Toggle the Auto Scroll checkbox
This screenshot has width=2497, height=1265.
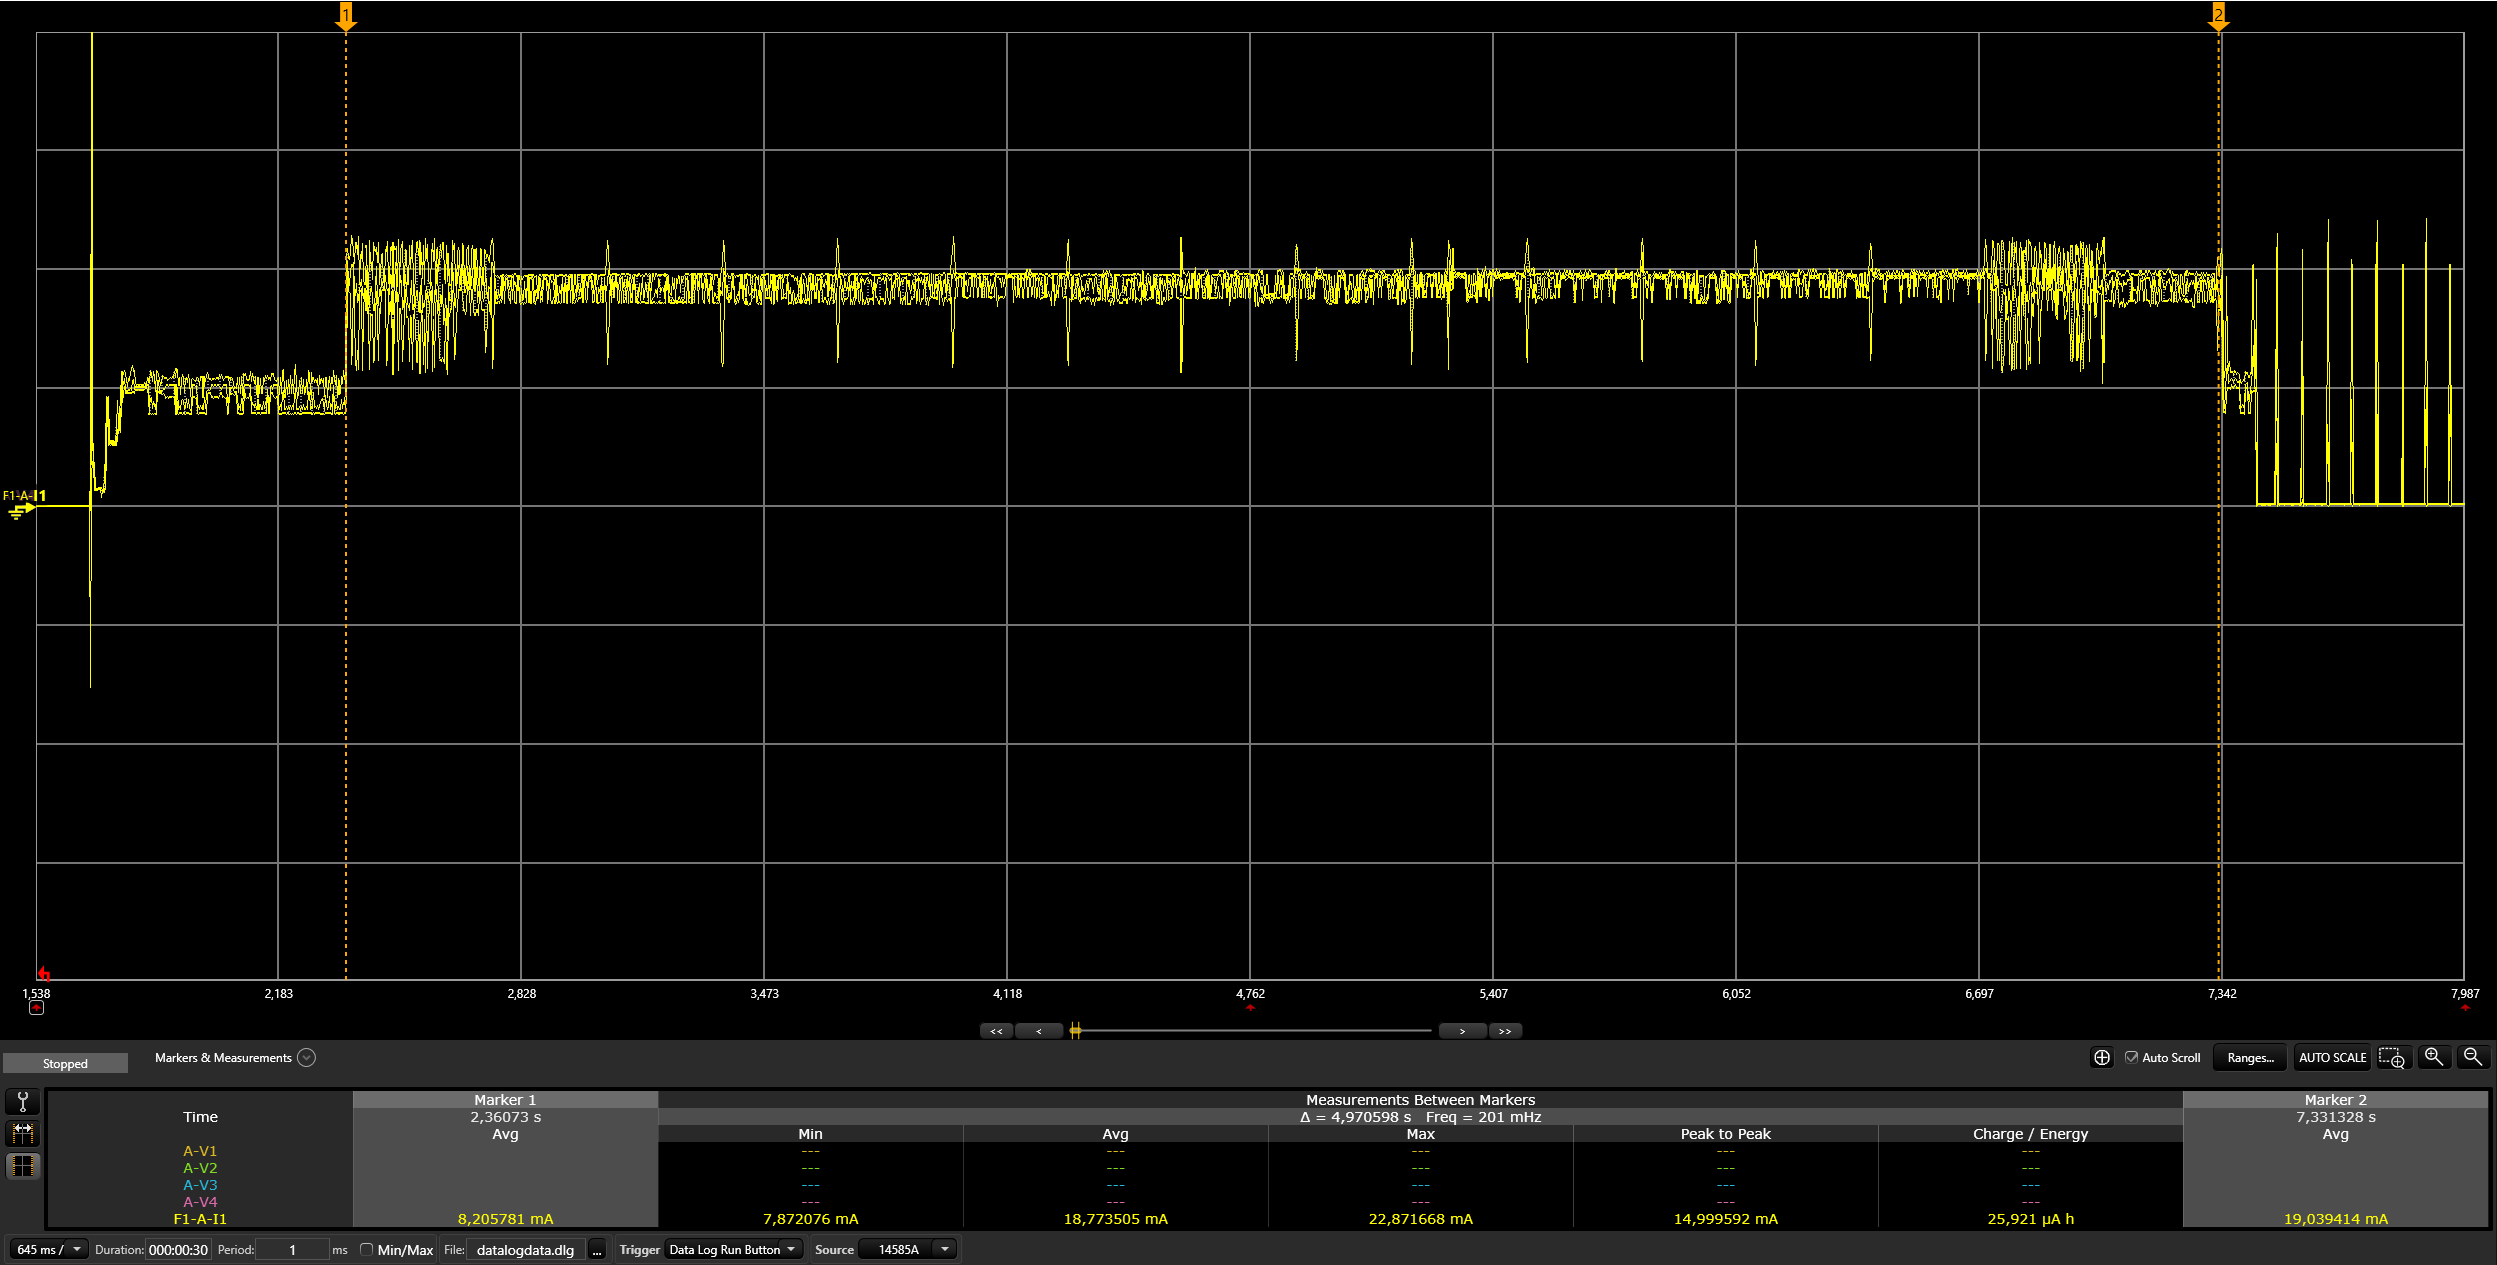pyautogui.click(x=2131, y=1057)
